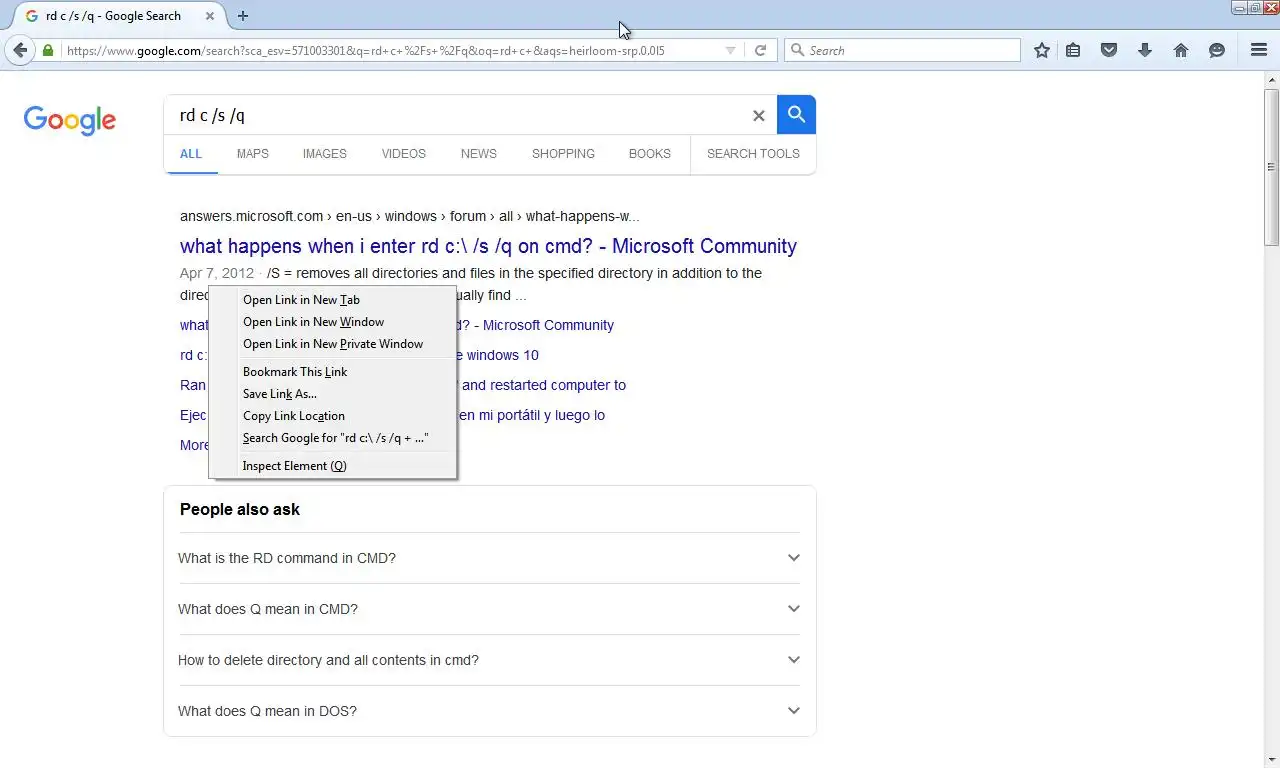The height and width of the screenshot is (768, 1280).
Task: Expand "What is the RD command in CMD?"
Action: point(489,558)
